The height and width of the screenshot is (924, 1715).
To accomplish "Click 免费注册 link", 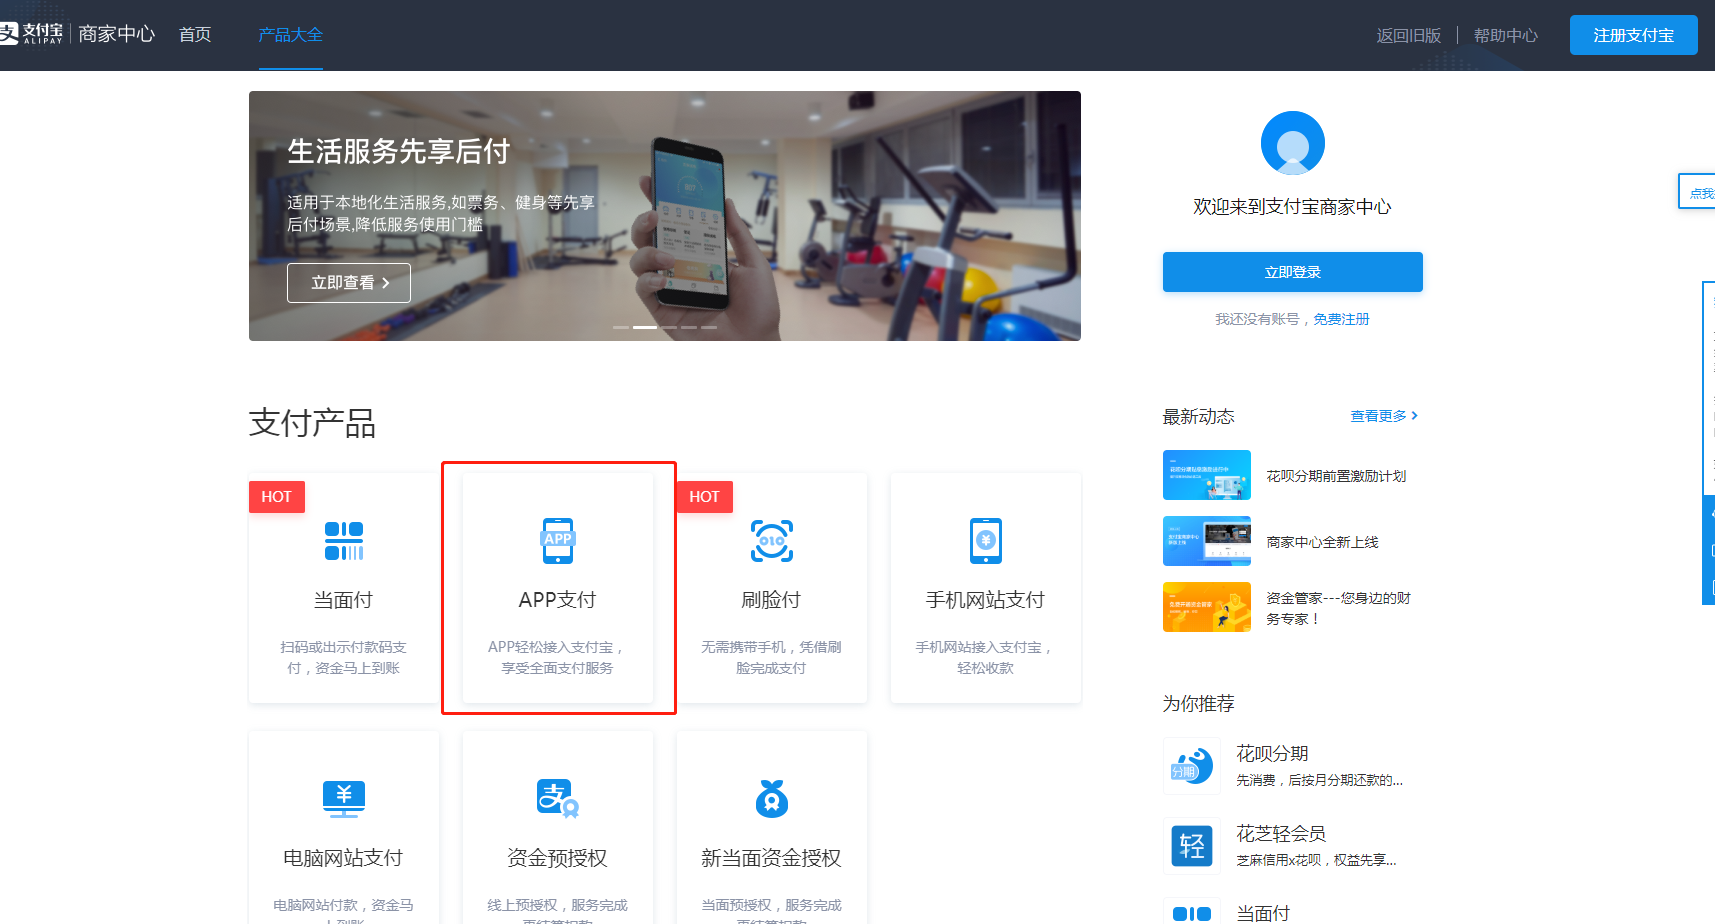I will click(1341, 319).
